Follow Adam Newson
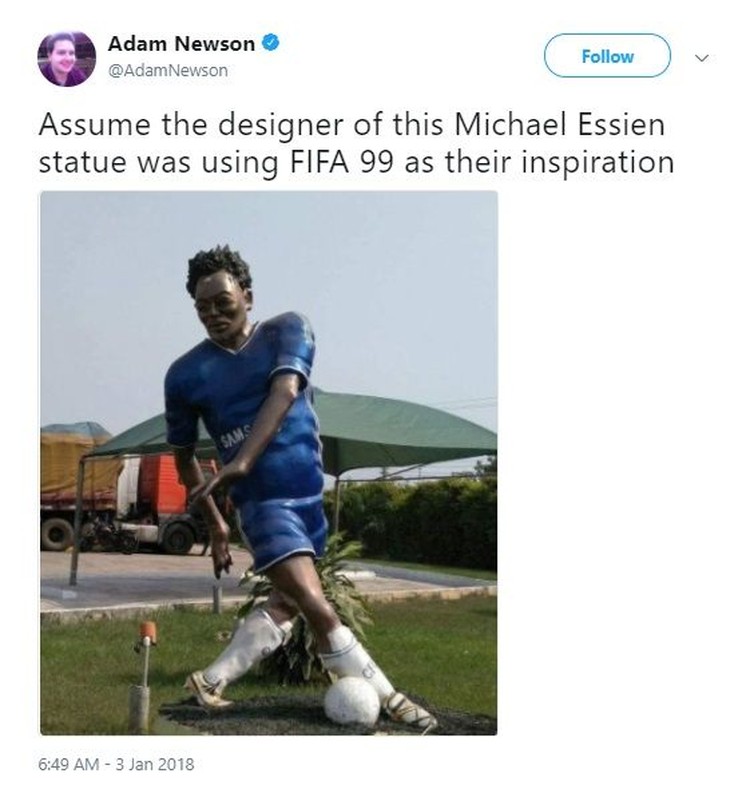 [x=607, y=56]
